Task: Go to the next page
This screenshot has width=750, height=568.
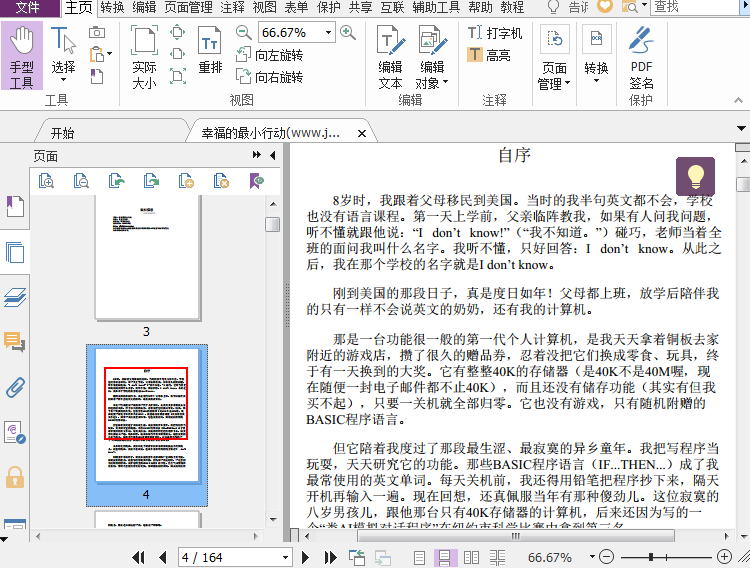Action: pos(306,557)
